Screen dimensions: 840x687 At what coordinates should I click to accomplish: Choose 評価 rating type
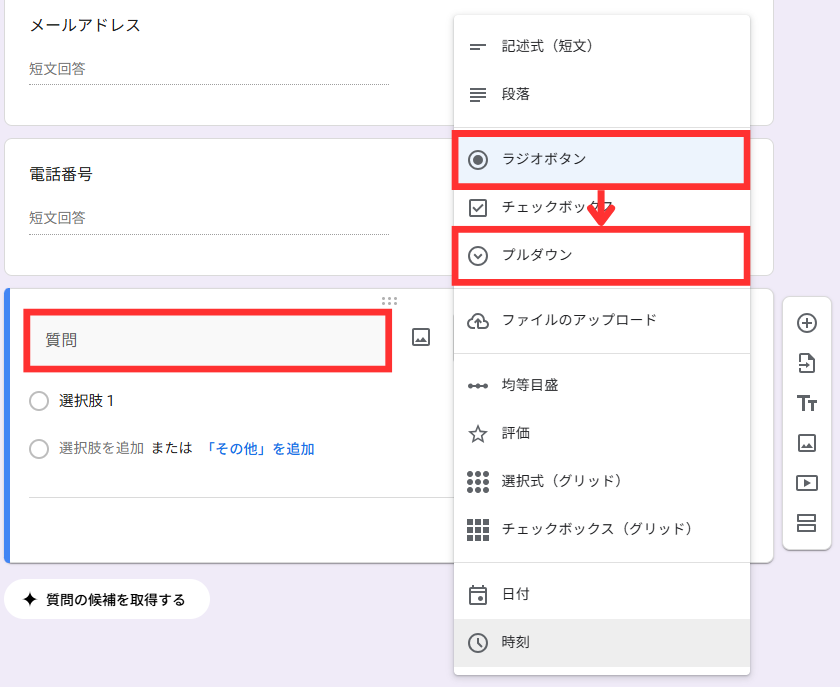(x=602, y=433)
